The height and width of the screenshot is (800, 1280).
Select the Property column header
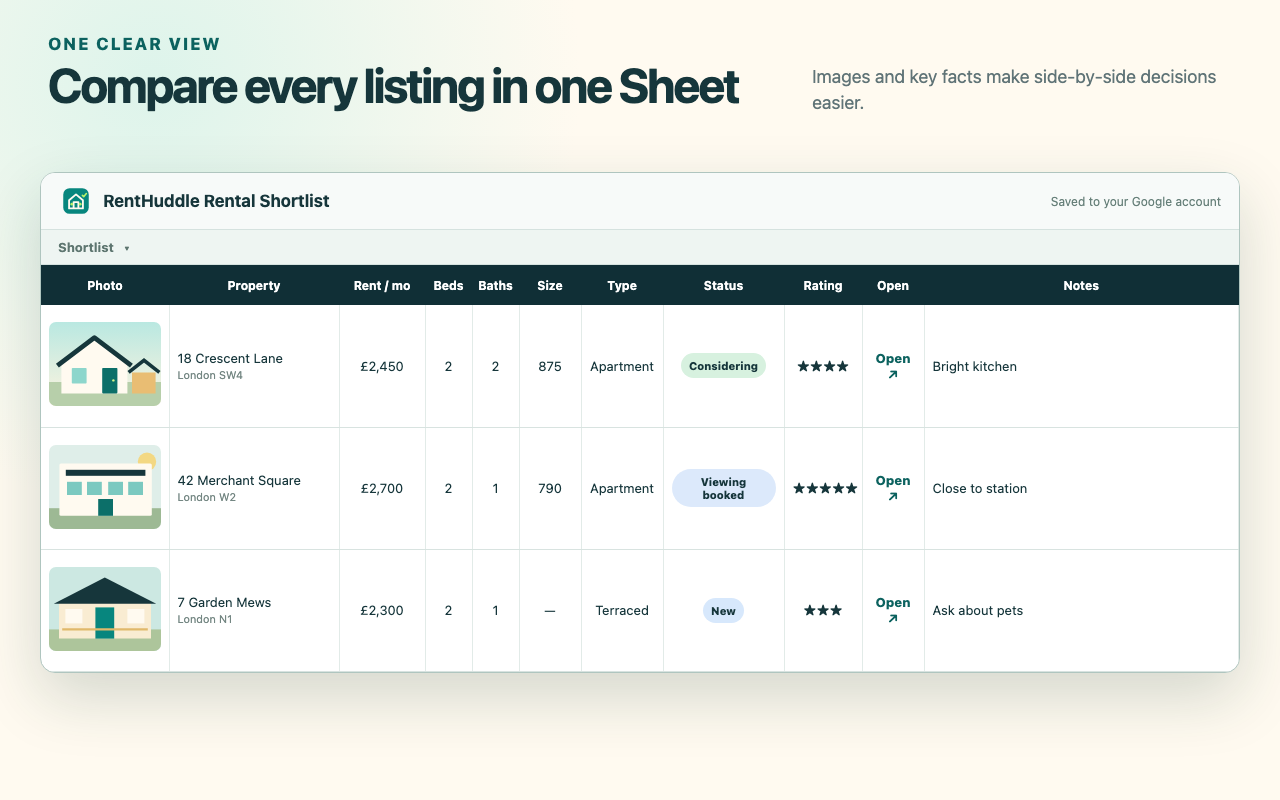(254, 285)
